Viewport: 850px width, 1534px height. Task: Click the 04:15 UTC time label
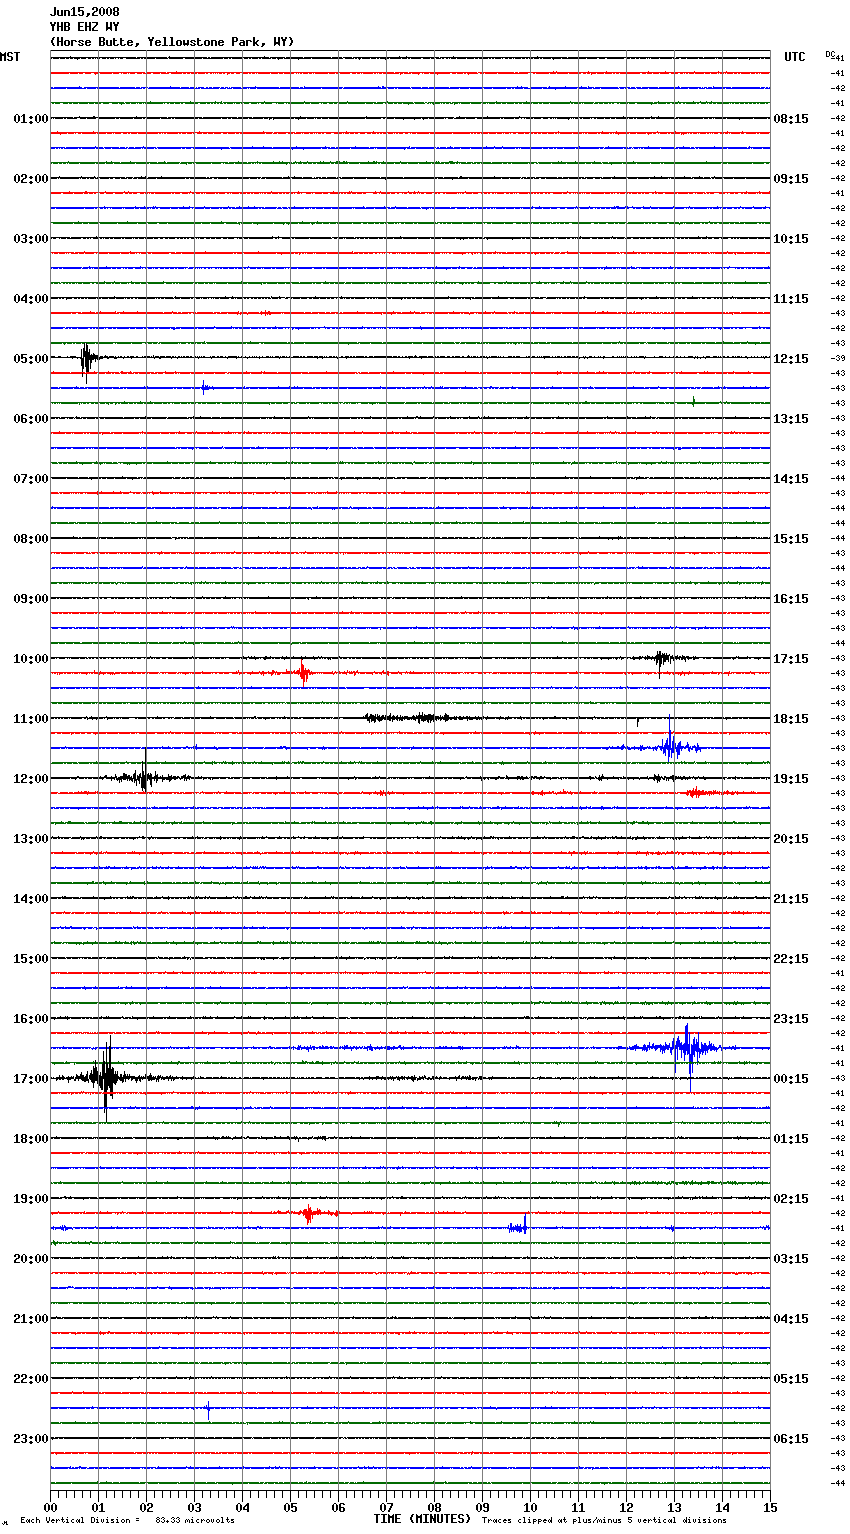click(x=791, y=1319)
